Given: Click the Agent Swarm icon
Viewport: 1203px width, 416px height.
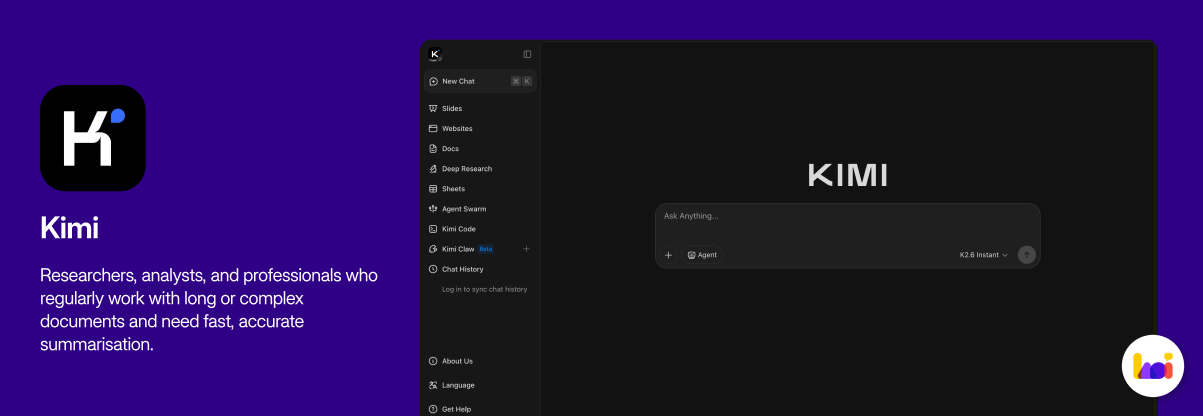Looking at the screenshot, I should [433, 208].
